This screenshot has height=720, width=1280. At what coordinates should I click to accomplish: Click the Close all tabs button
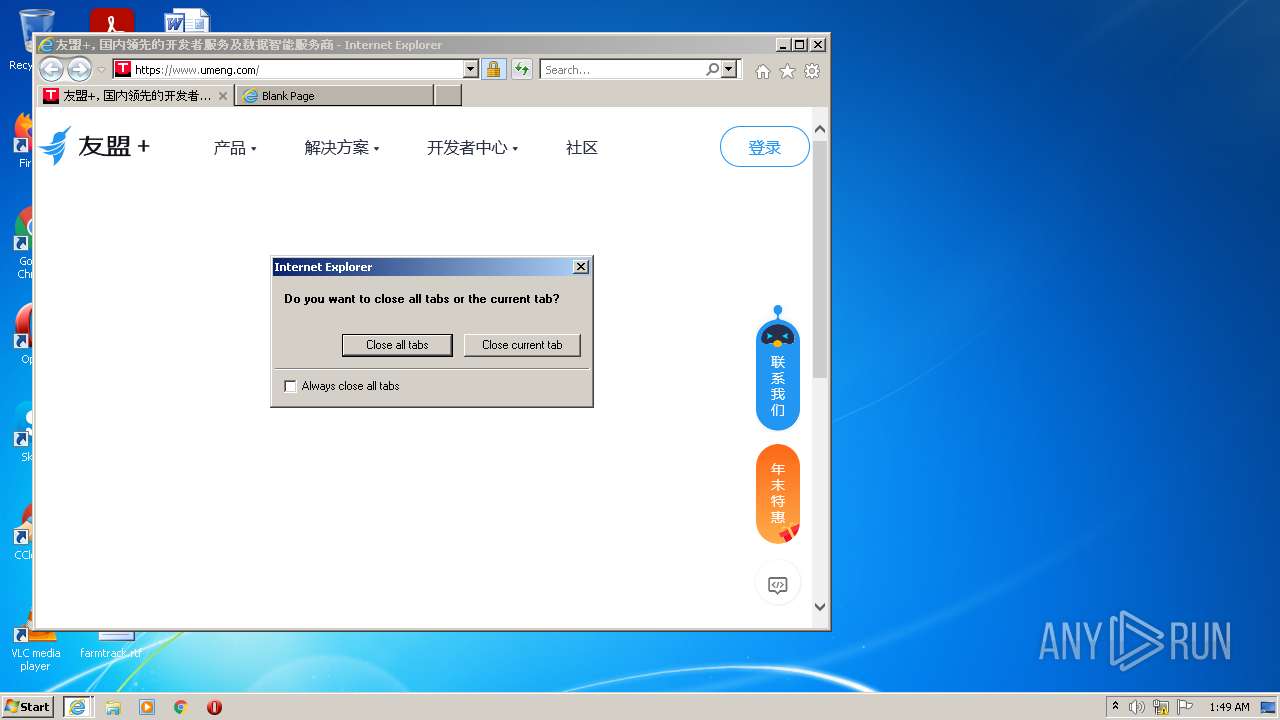397,345
